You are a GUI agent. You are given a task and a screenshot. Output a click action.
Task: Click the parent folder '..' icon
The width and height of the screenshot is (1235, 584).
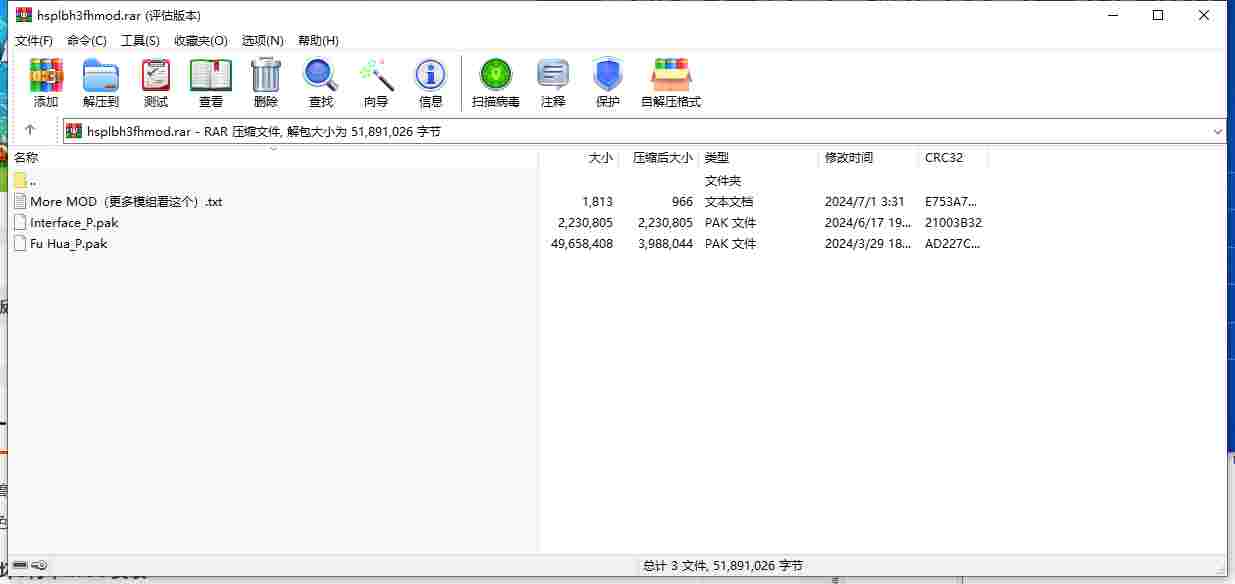tap(21, 180)
